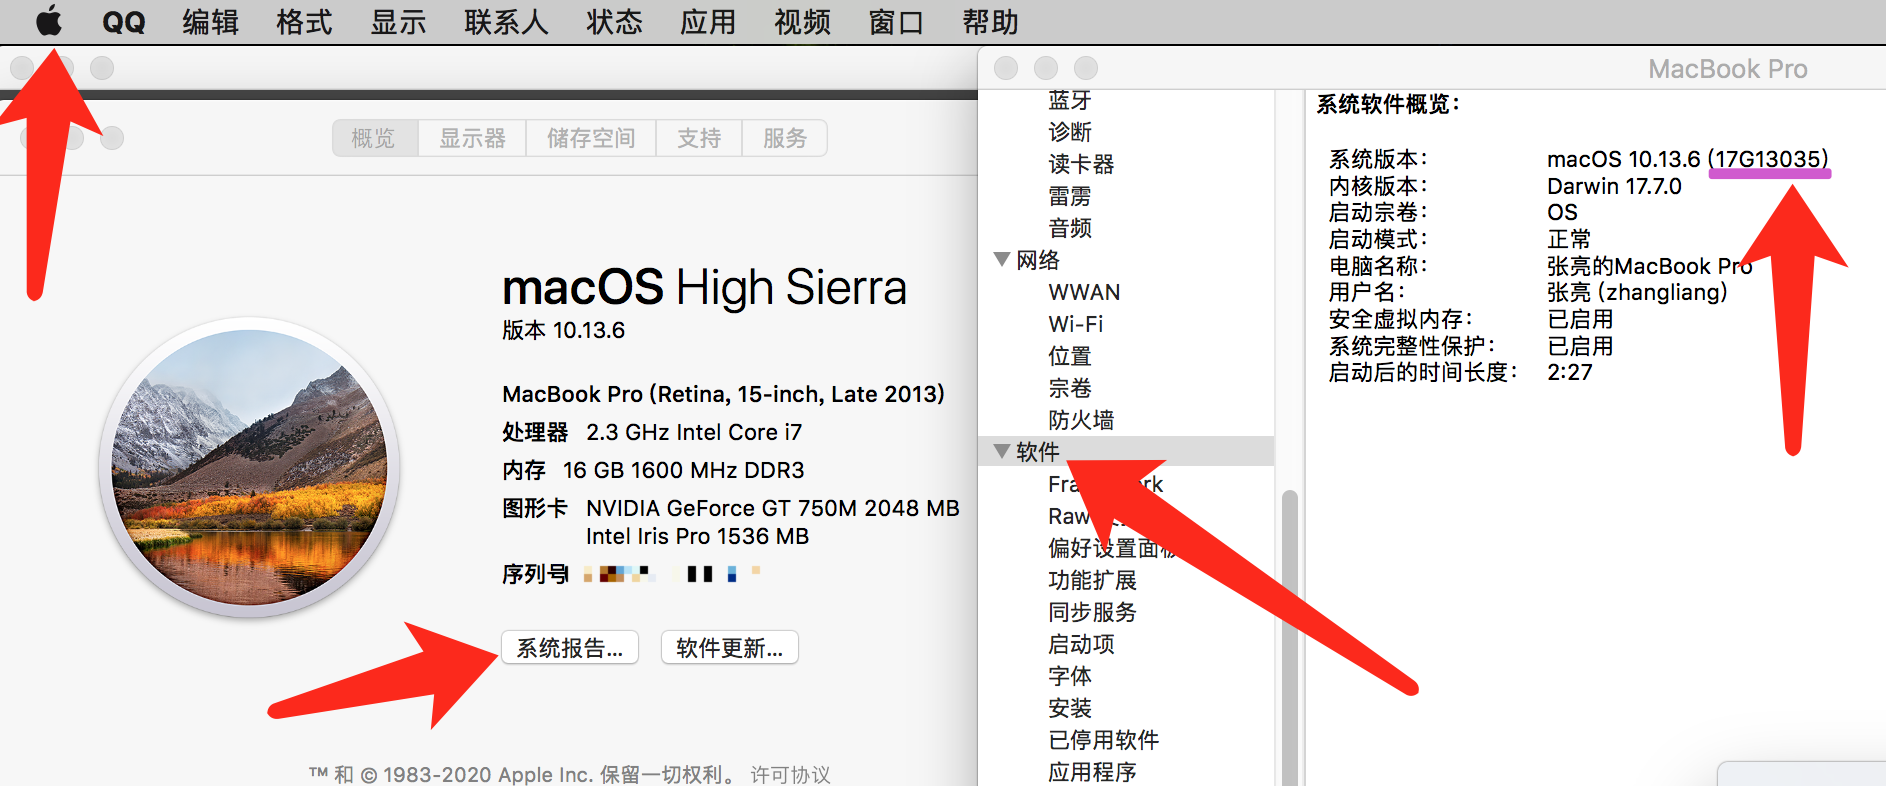
Task: Select 应用程序 under 软件
Action: click(x=1092, y=772)
